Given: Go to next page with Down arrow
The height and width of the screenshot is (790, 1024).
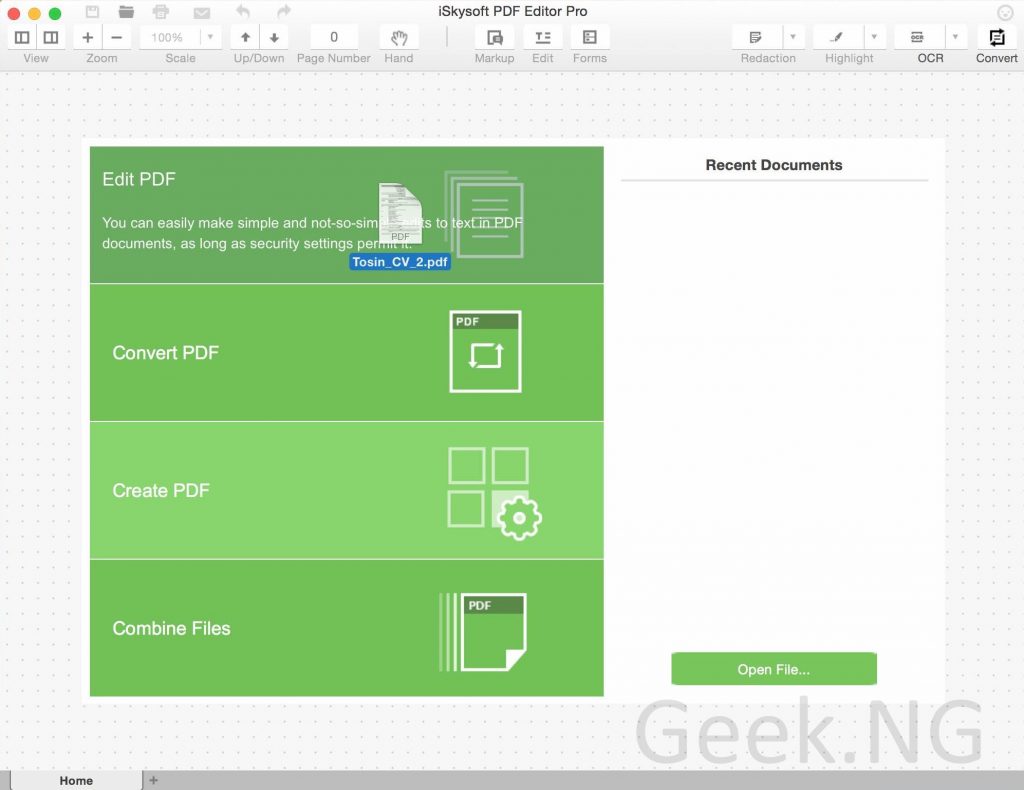Looking at the screenshot, I should point(274,37).
